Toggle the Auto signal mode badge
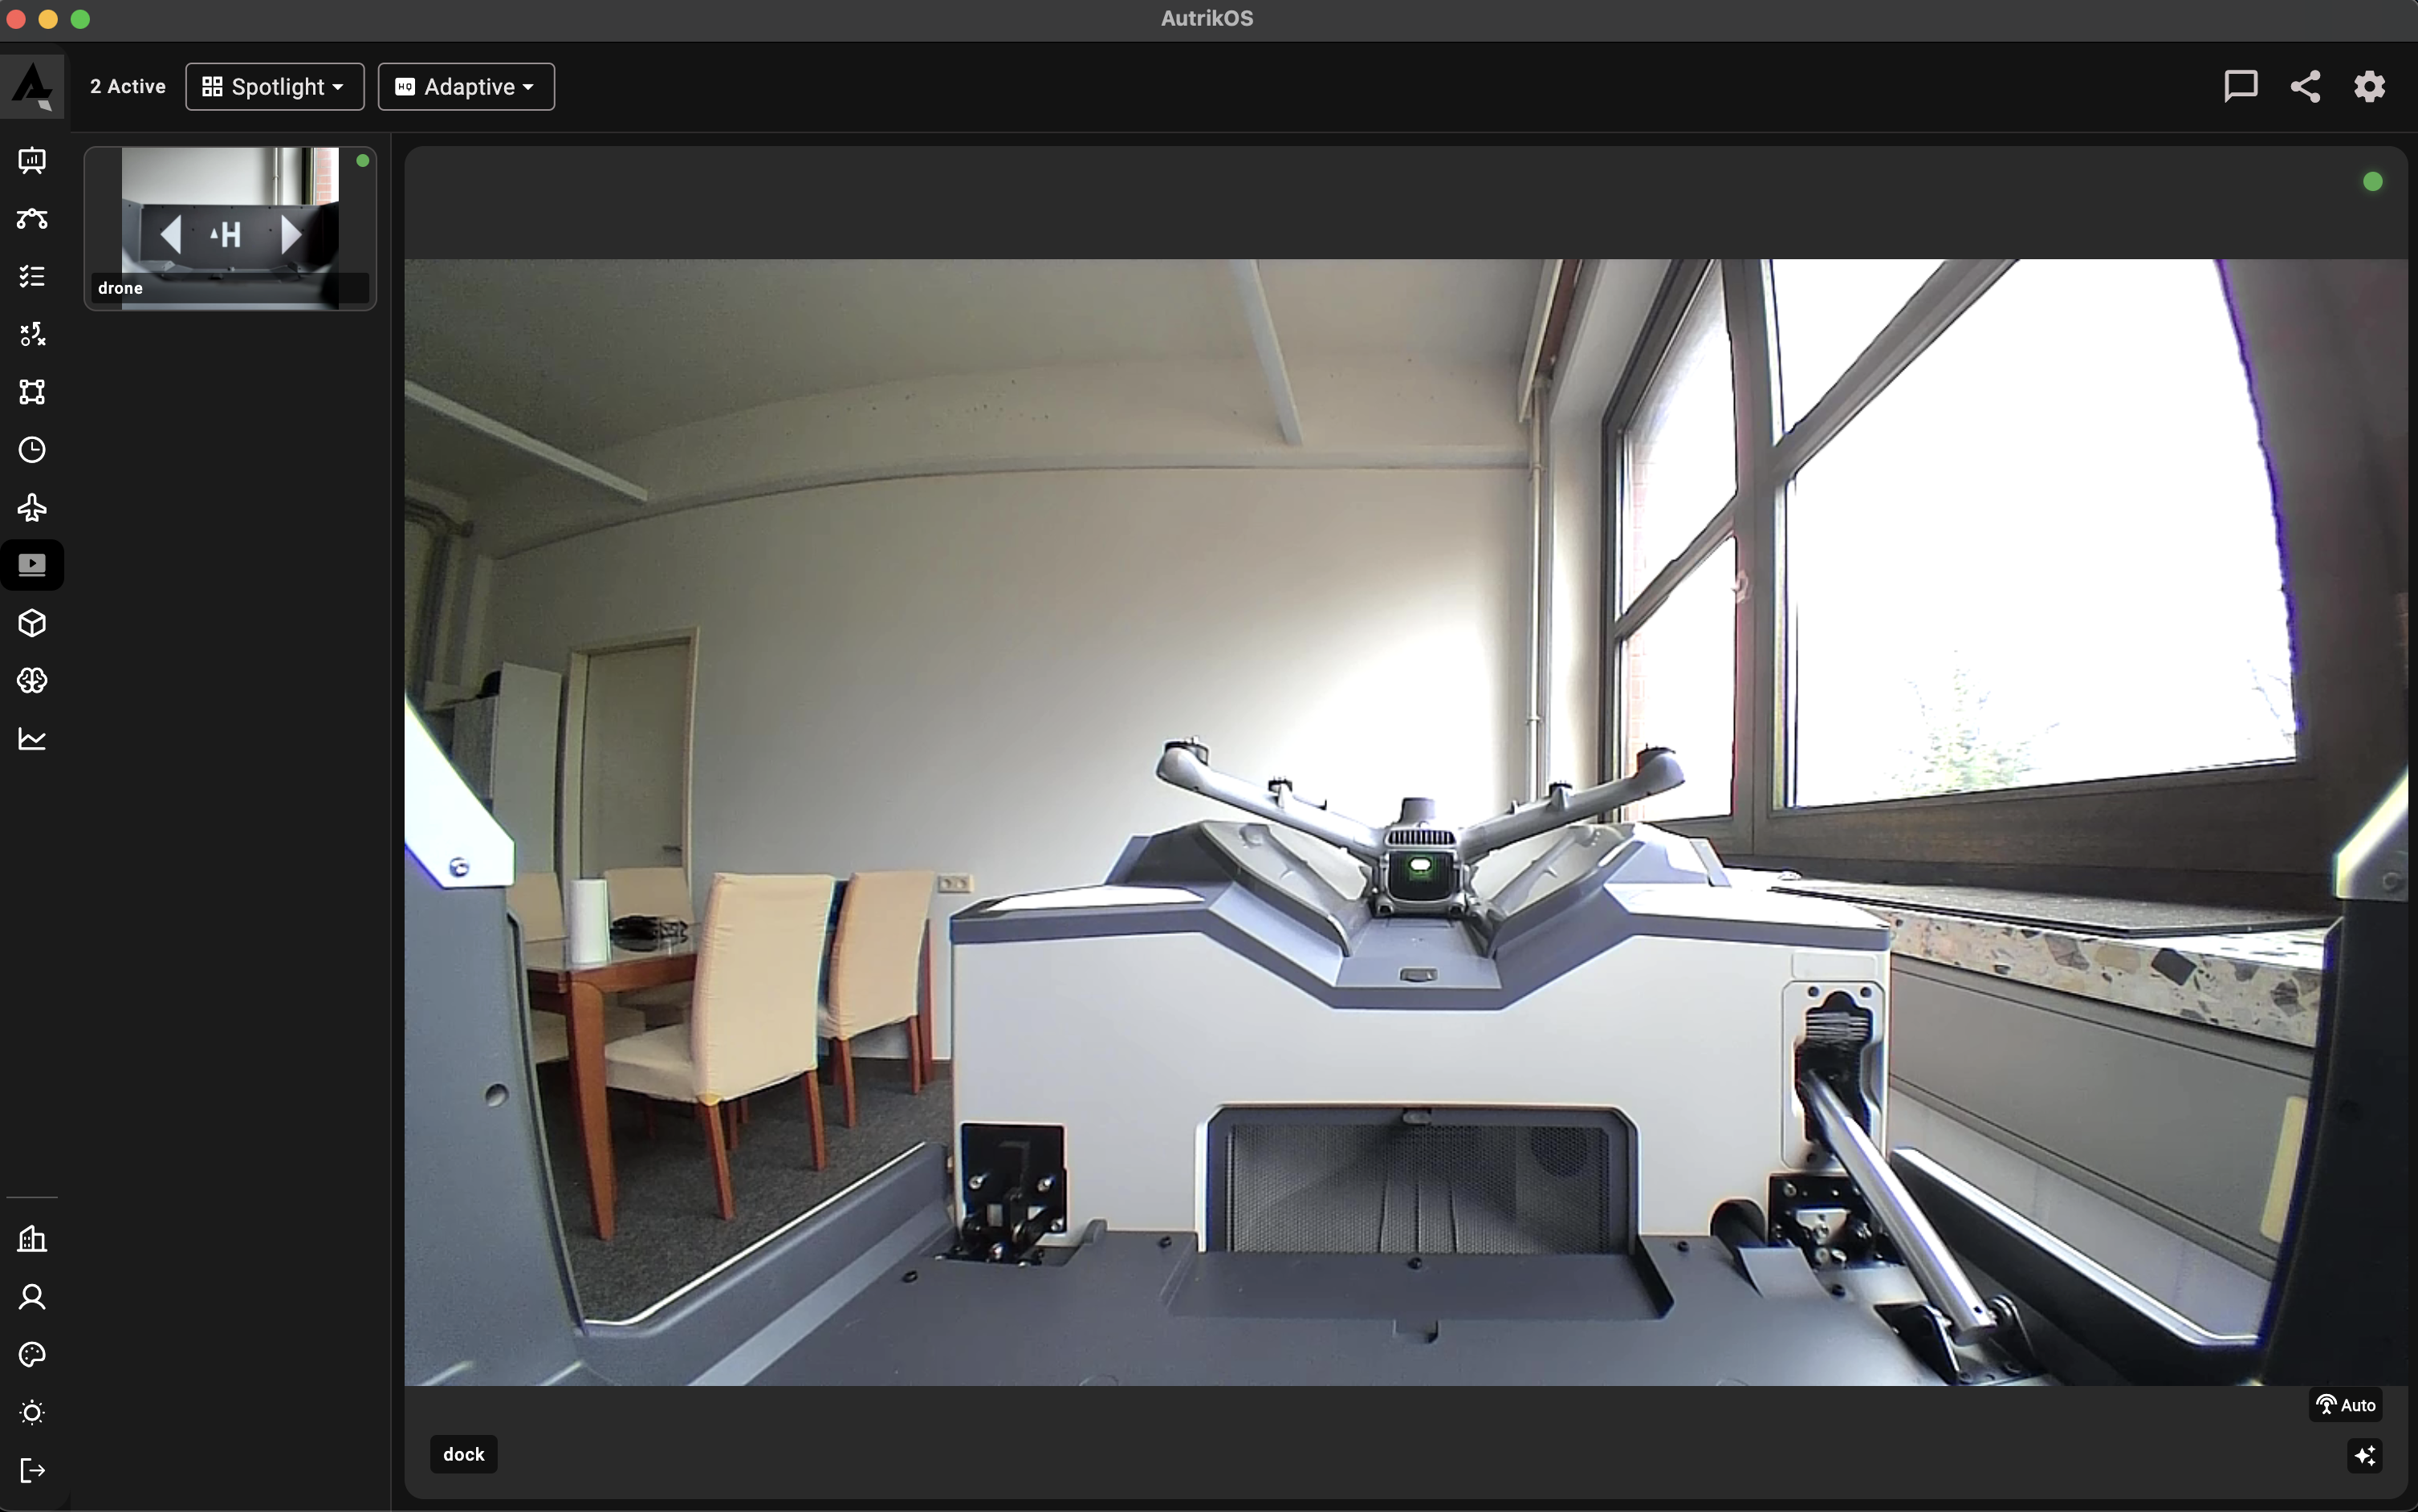 click(2345, 1405)
